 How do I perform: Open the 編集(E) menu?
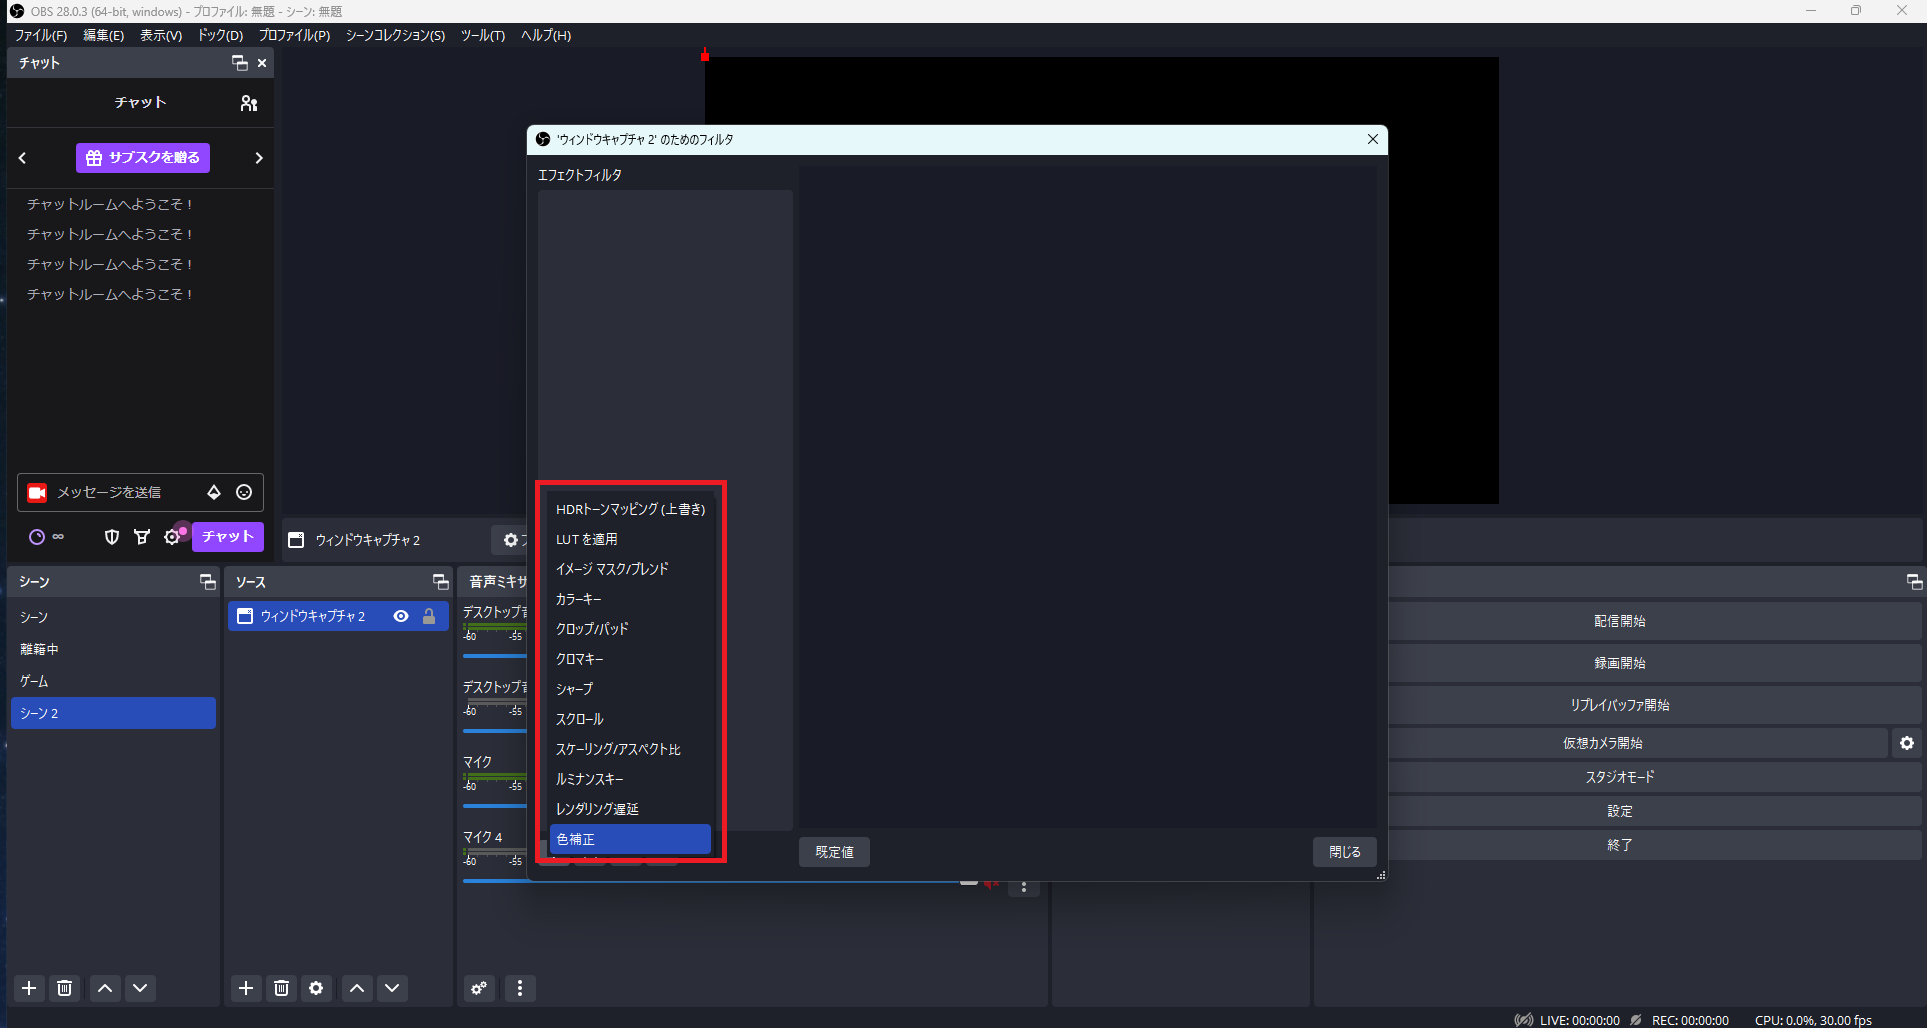[x=104, y=35]
